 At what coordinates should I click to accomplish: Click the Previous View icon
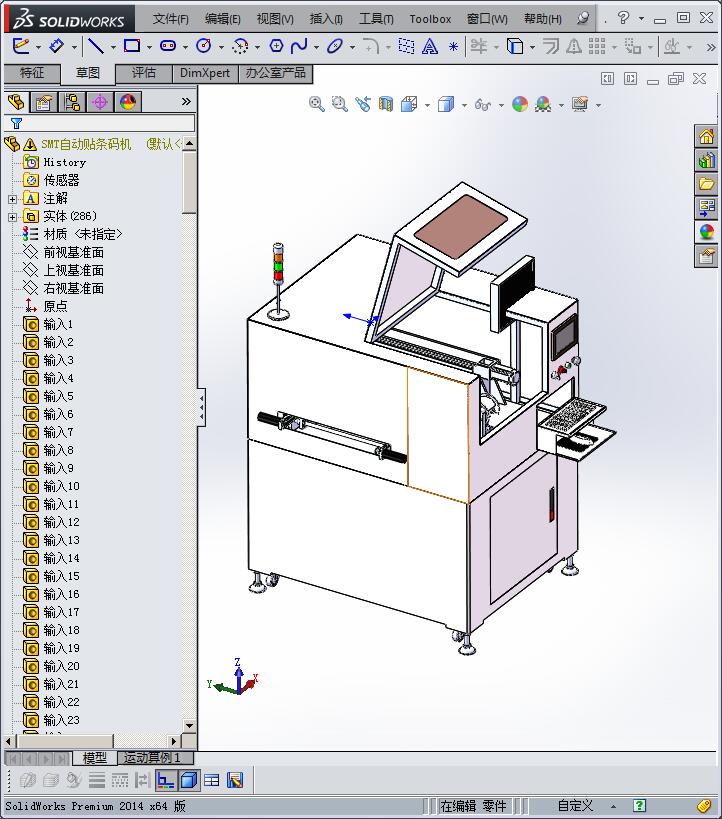(363, 104)
